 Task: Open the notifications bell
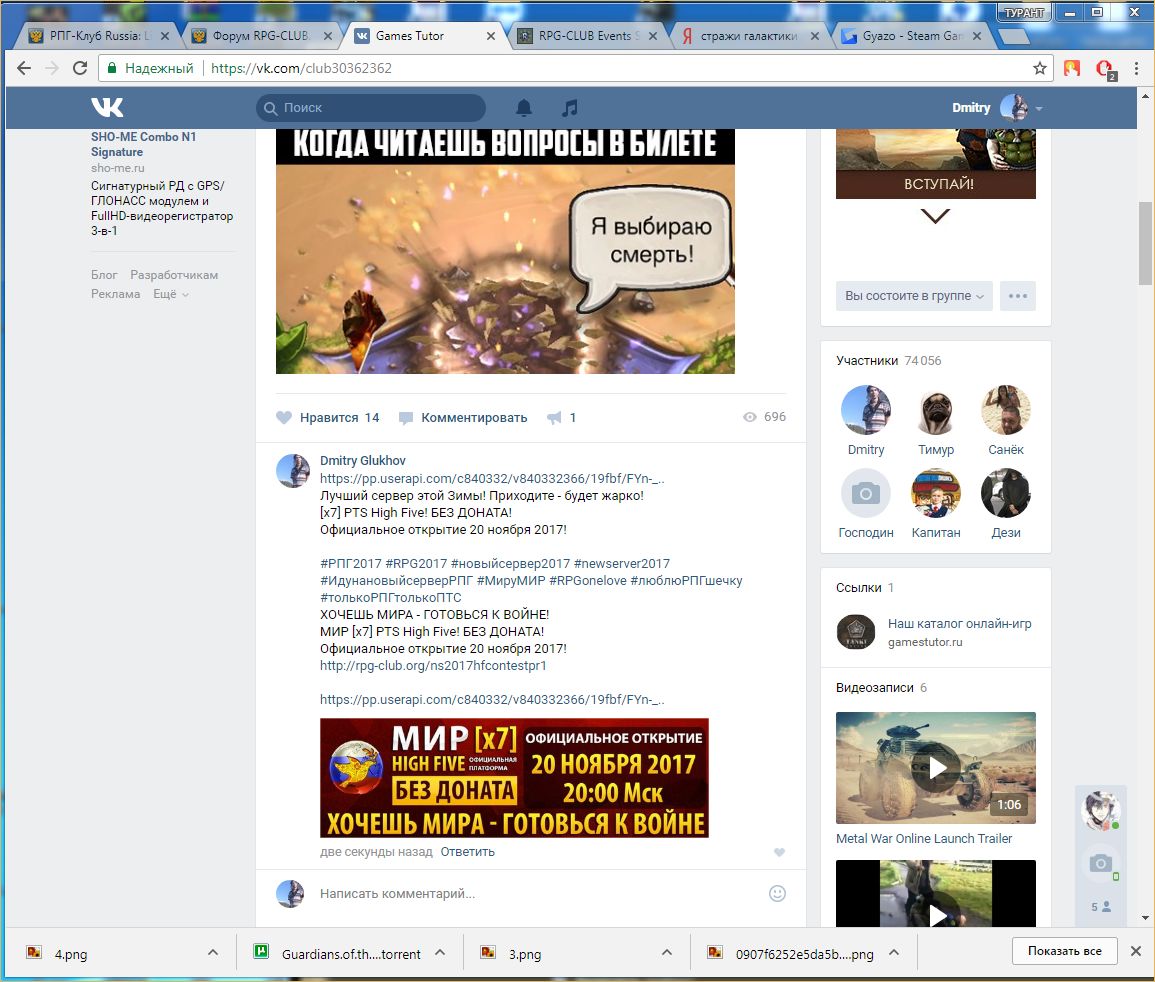[524, 108]
